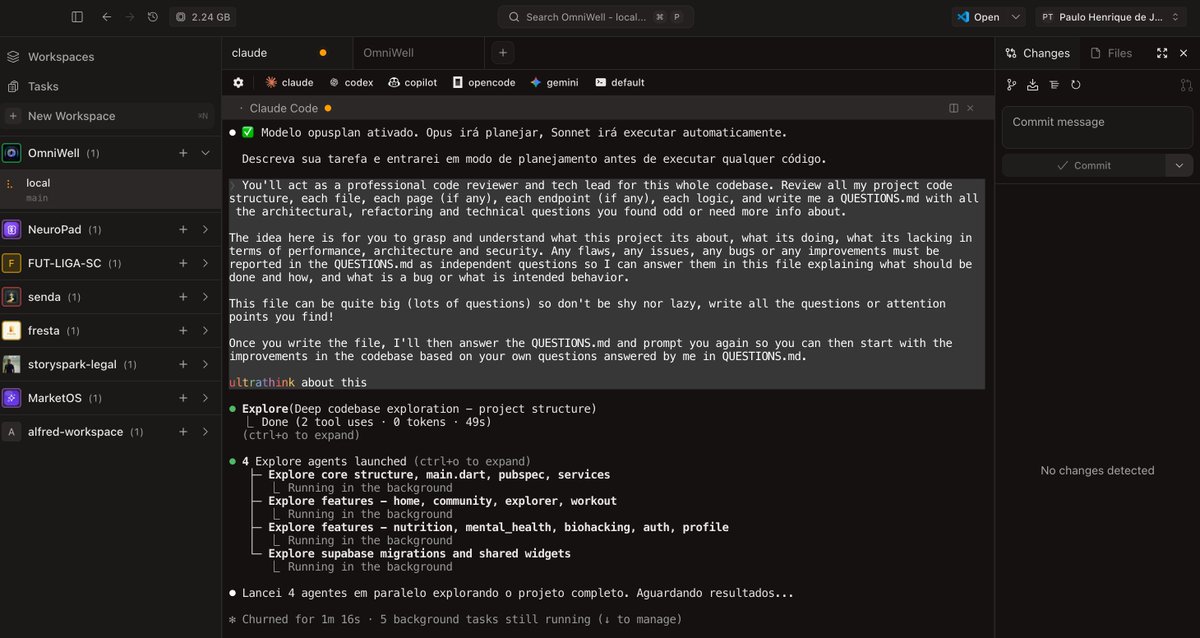The image size is (1200, 638).
Task: Add item to senda with plus
Action: coord(183,297)
